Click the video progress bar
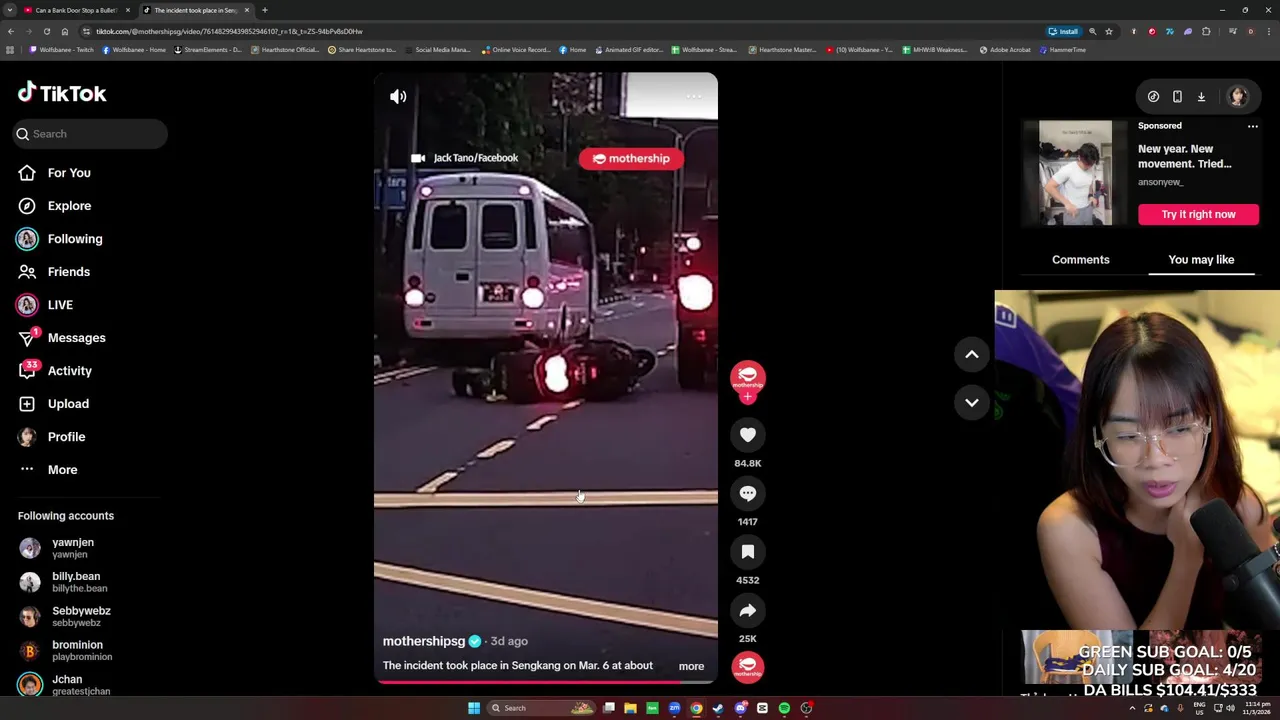Viewport: 1280px width, 720px height. (x=546, y=682)
